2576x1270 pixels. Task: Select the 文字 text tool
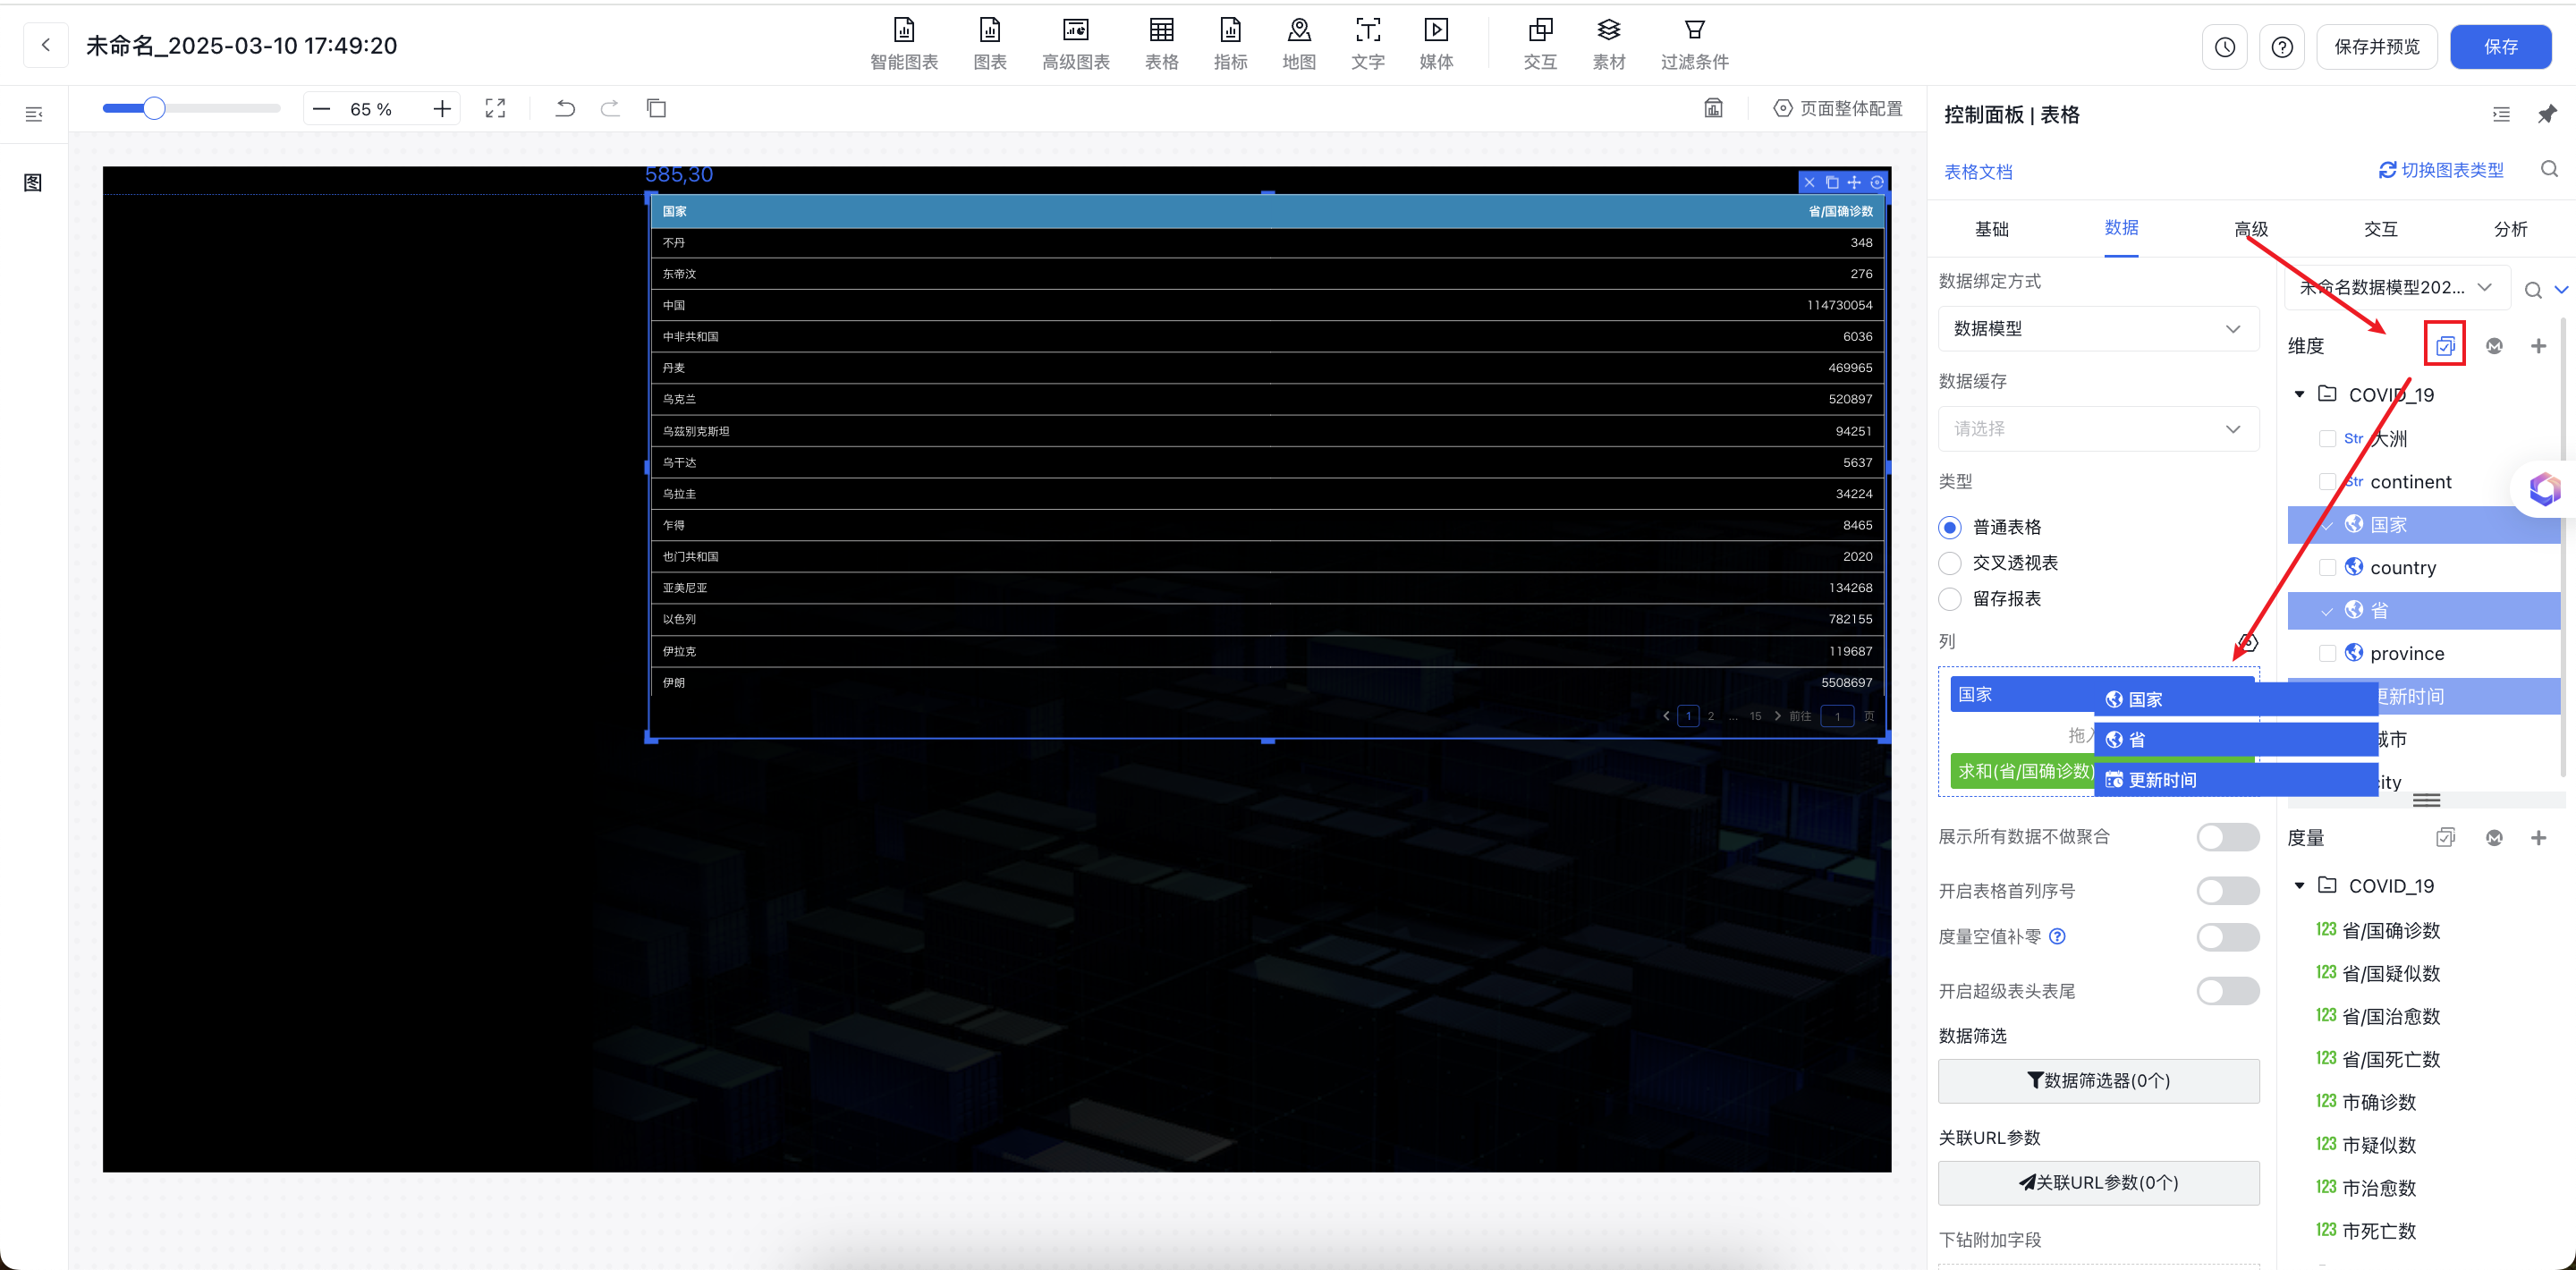pyautogui.click(x=1367, y=45)
